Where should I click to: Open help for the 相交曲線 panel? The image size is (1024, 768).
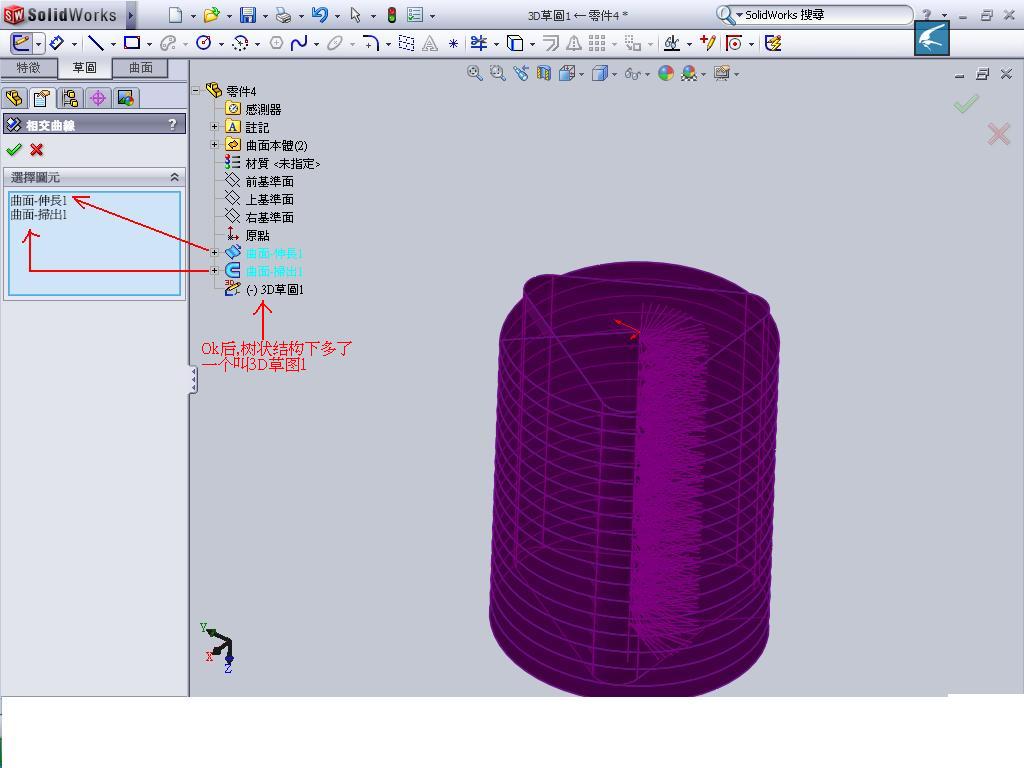(x=172, y=124)
